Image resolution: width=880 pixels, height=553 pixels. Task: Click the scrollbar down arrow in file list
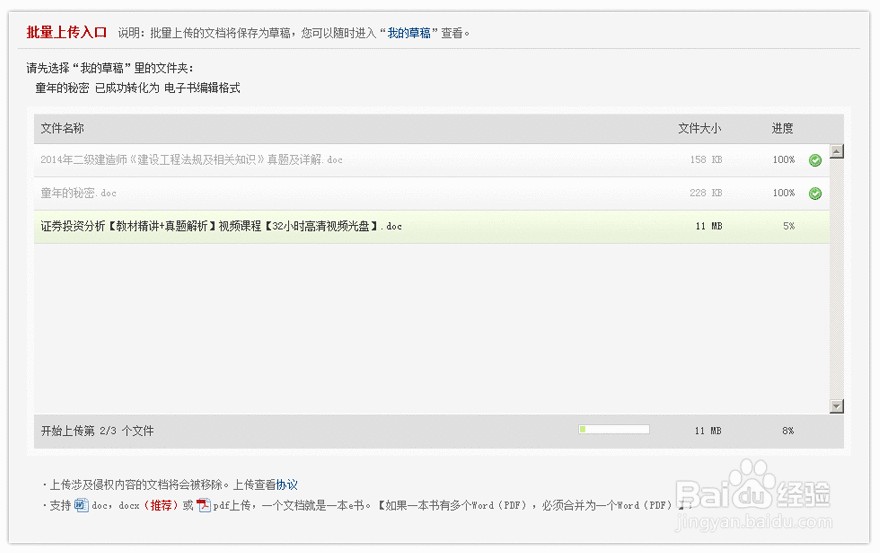tap(836, 406)
